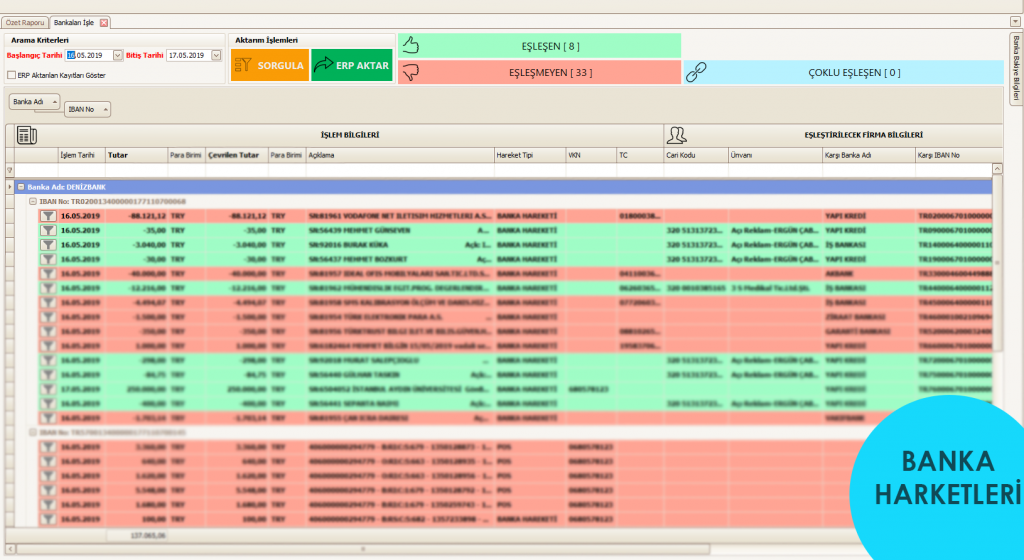The height and width of the screenshot is (560, 1024).
Task: Click the funnel icon in the filter row
Action: 10,170
